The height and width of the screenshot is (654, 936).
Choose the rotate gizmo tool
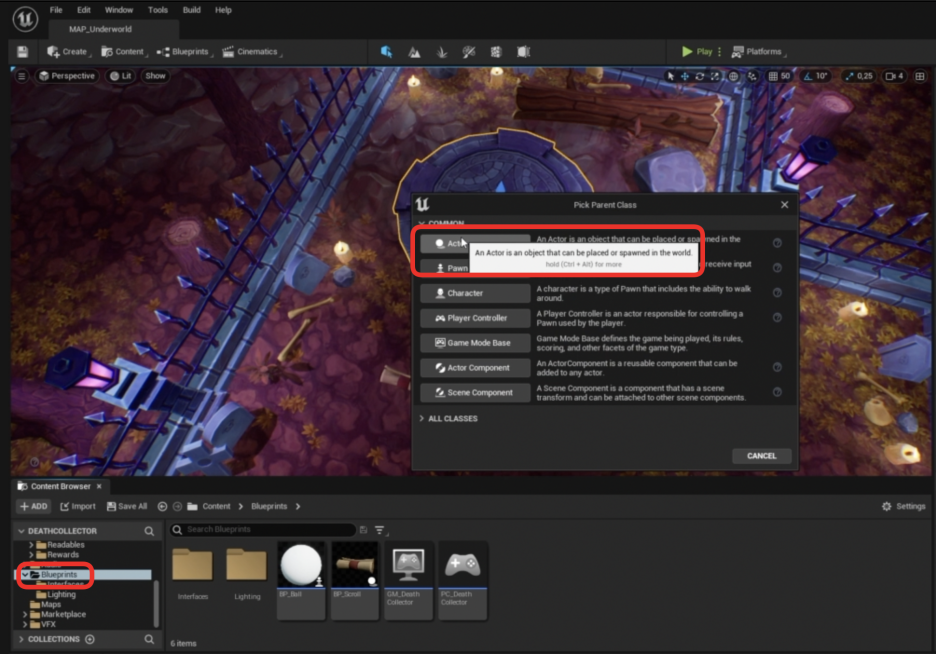700,76
